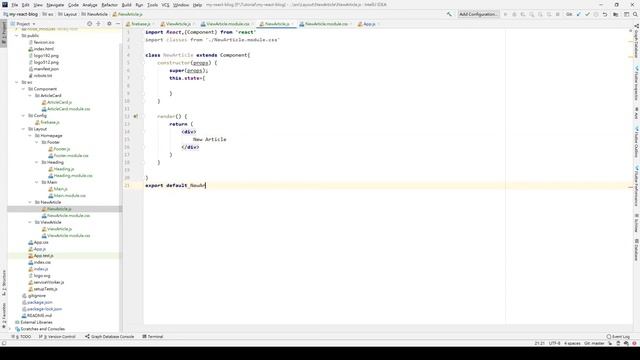Switch to the NewArticle.module.css tab
The width and height of the screenshot is (640, 360).
click(325, 24)
